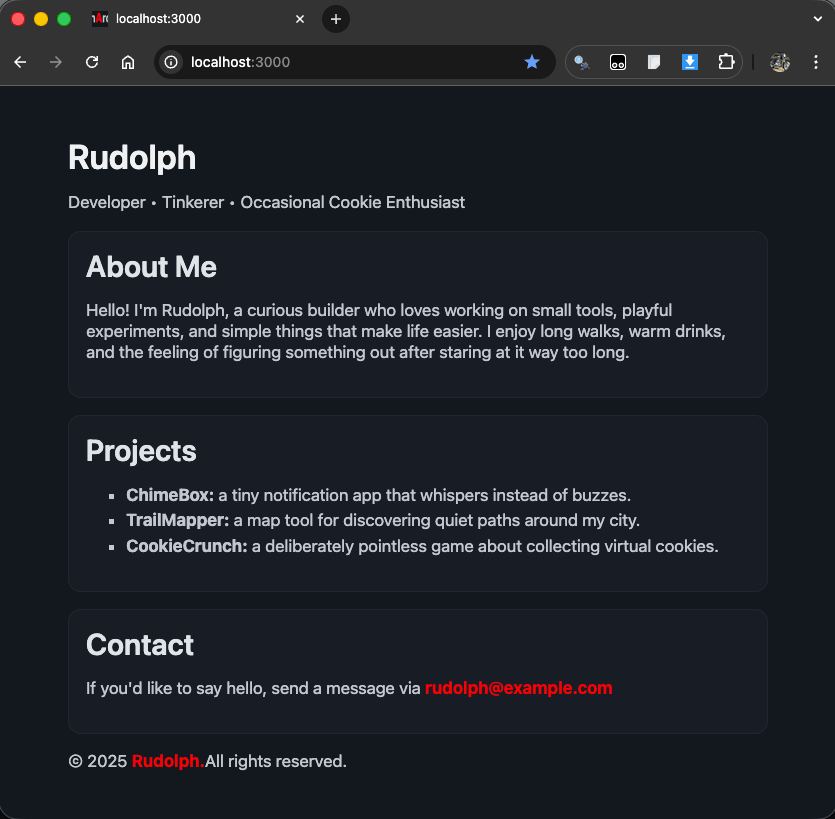Reload the localhost page

pyautogui.click(x=92, y=62)
